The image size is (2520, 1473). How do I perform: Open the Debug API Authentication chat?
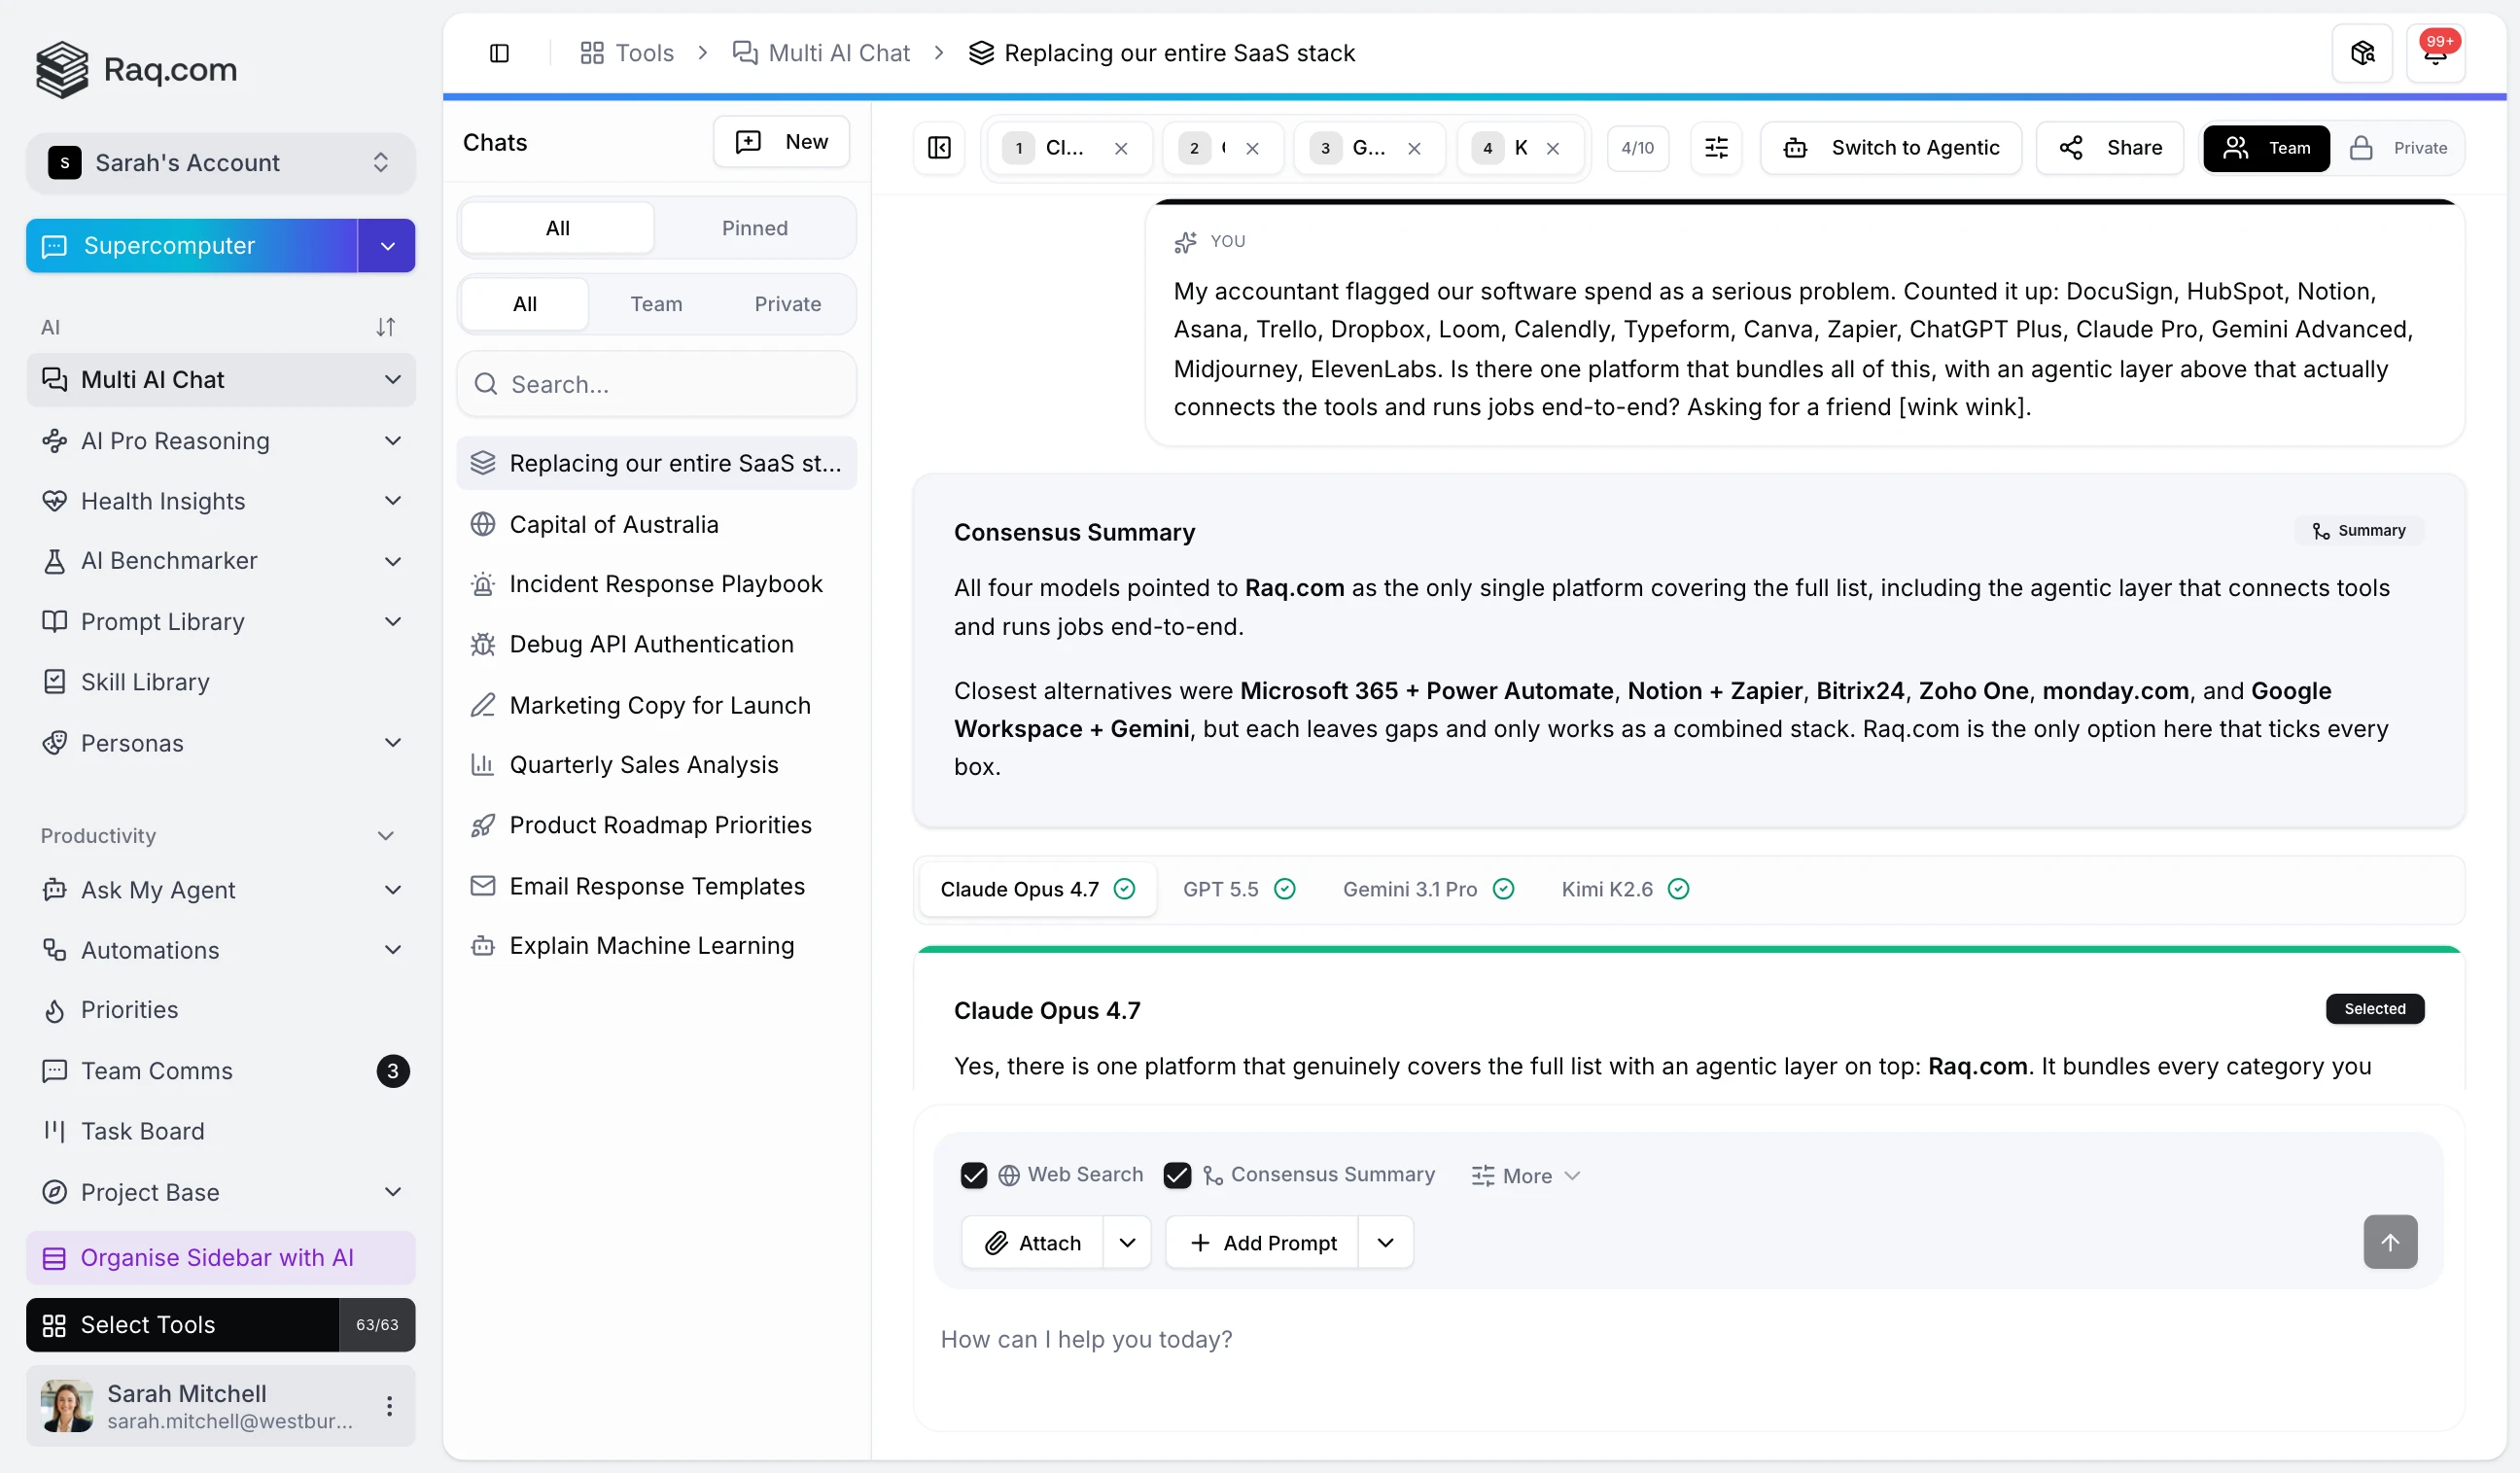(657, 644)
